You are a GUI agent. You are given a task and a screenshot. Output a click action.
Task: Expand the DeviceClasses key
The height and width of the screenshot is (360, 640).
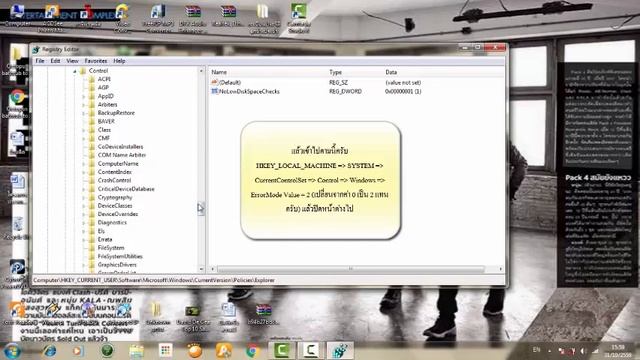coord(84,206)
